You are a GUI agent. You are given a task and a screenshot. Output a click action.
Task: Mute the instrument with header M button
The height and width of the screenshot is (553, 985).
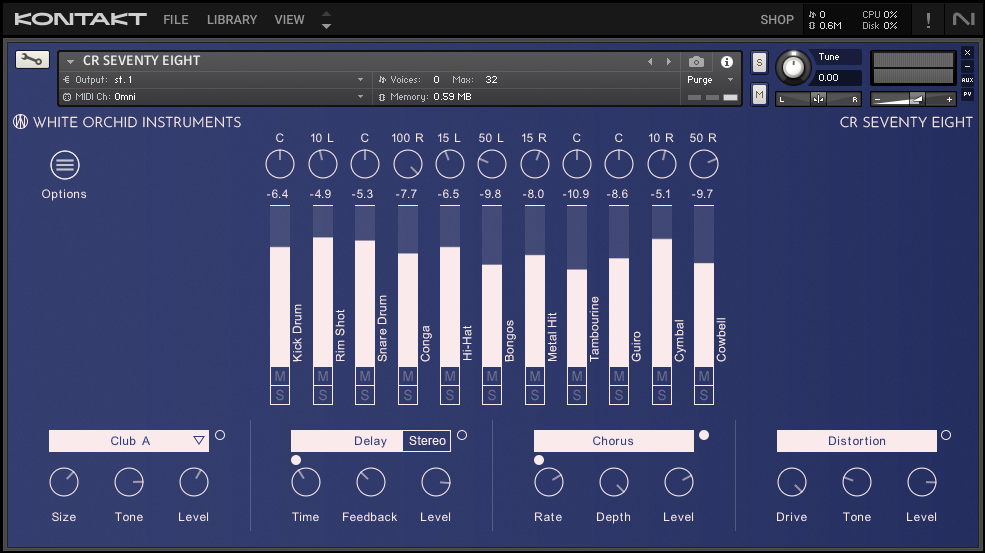point(759,94)
